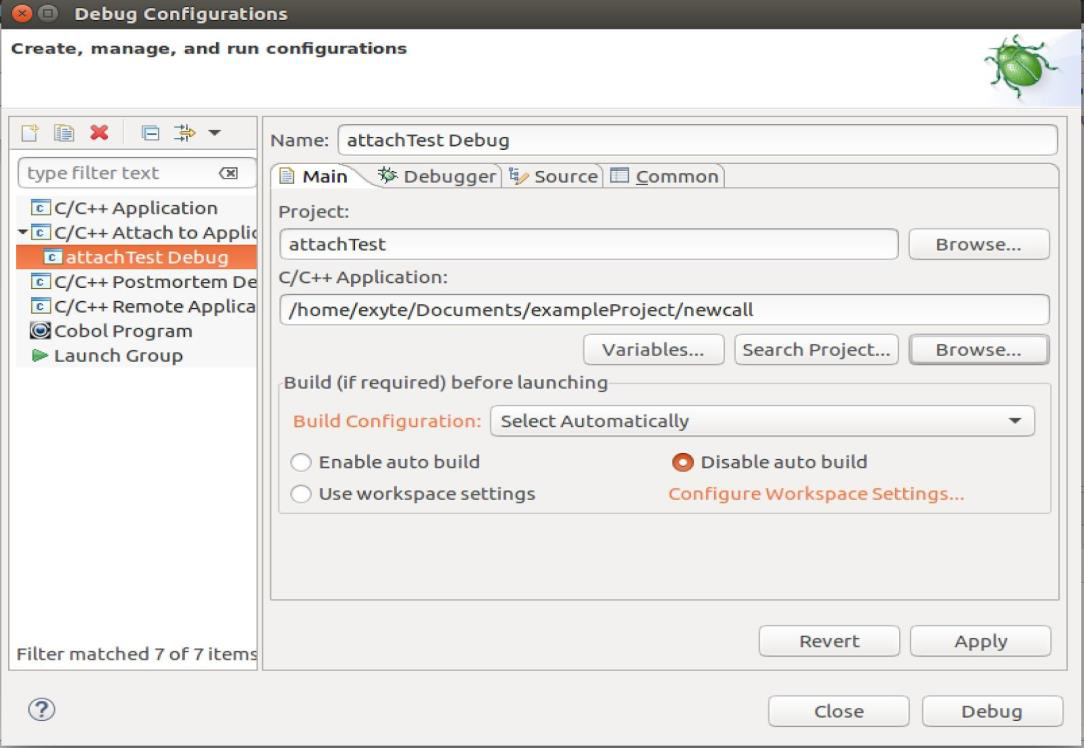Clear the filter text field
Image resolution: width=1084 pixels, height=748 pixels.
pos(230,172)
